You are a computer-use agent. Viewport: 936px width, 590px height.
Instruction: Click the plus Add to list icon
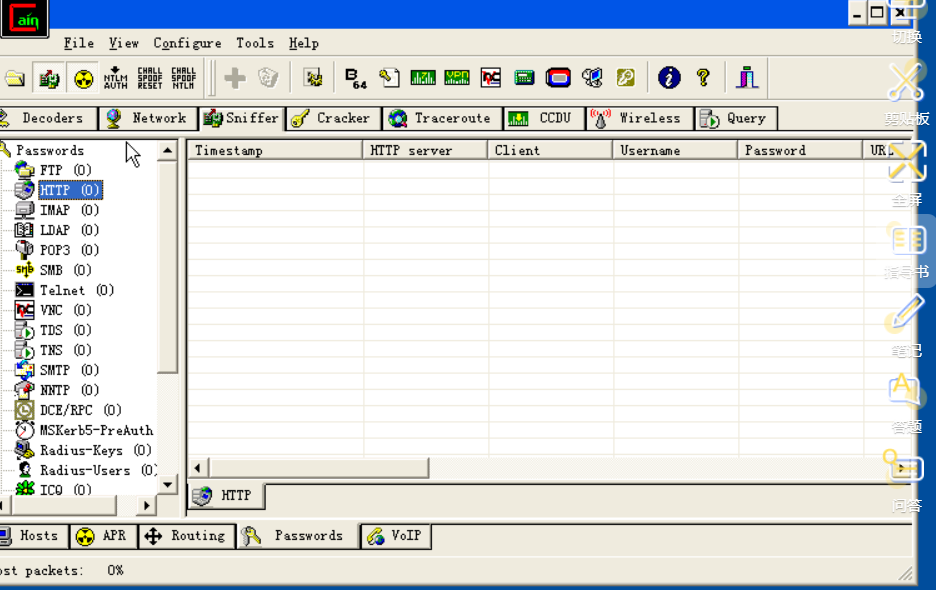pyautogui.click(x=235, y=78)
